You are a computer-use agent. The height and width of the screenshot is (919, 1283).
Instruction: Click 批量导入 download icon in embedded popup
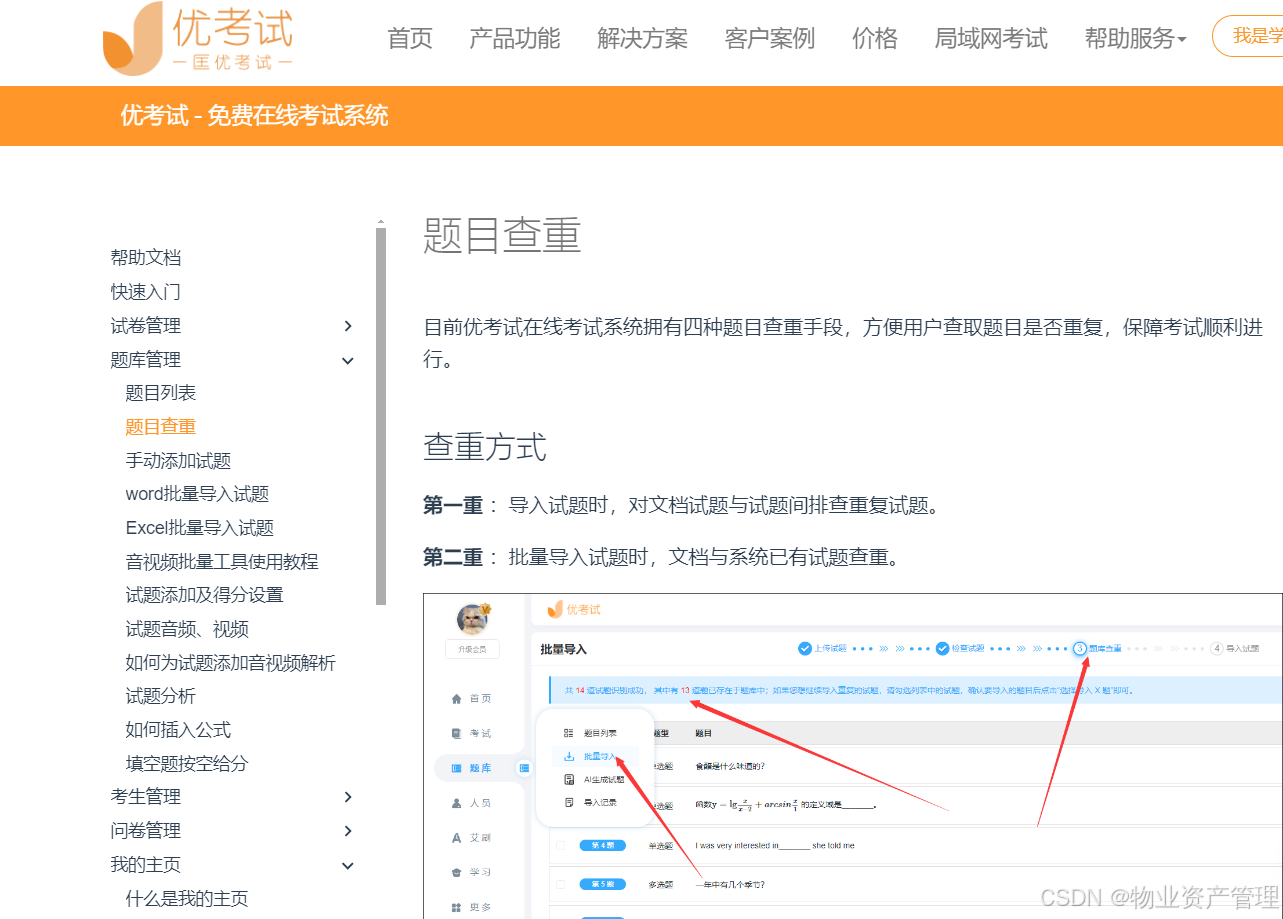(569, 756)
